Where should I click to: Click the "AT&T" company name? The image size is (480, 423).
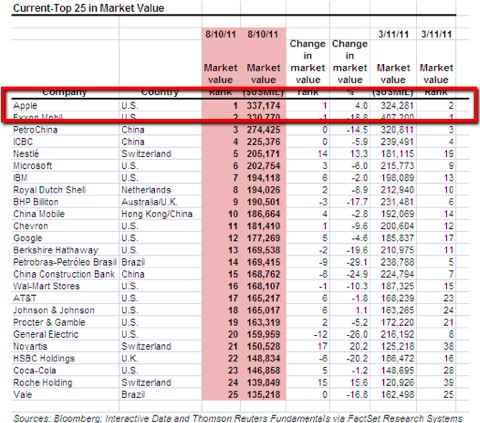point(24,298)
